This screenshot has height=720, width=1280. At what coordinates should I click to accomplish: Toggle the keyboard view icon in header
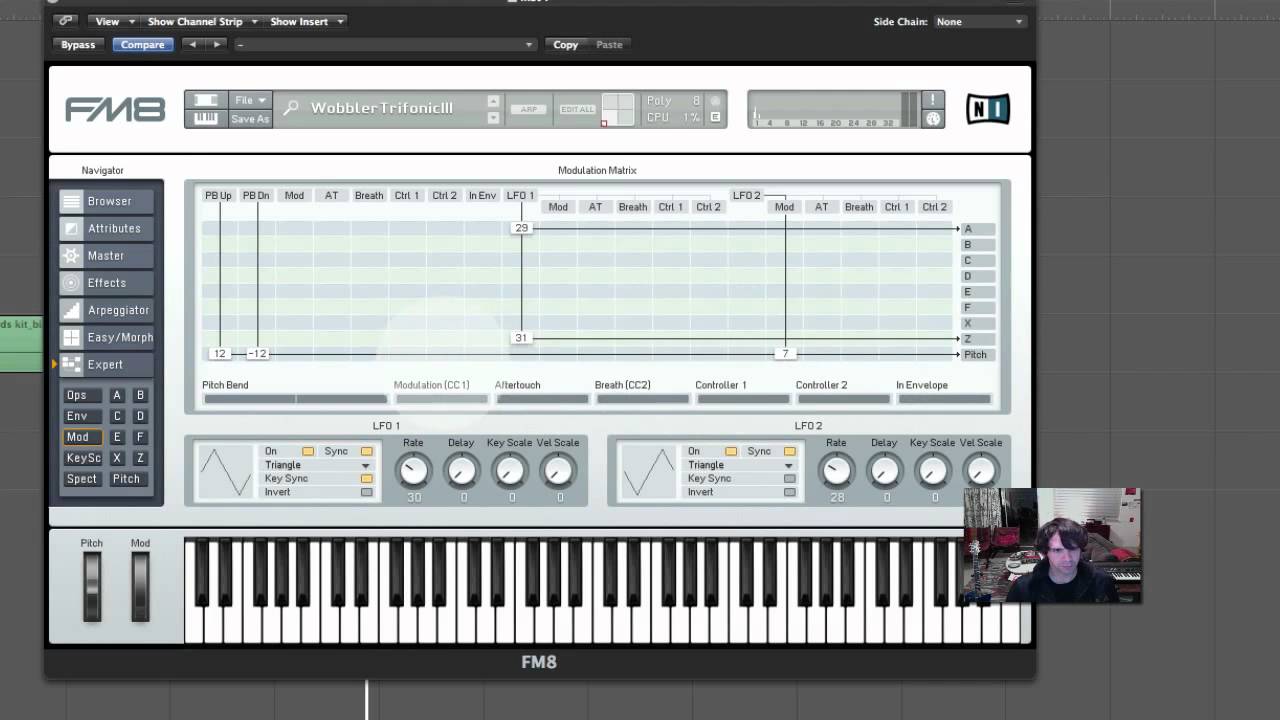point(205,118)
